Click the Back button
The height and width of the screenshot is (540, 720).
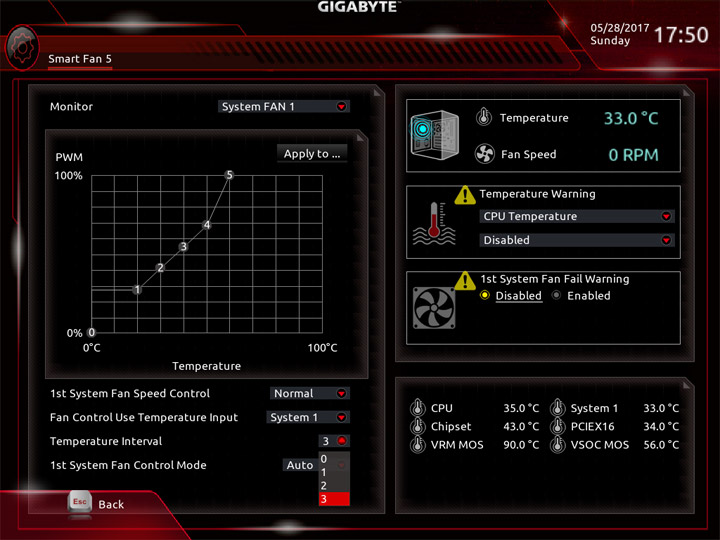(111, 504)
